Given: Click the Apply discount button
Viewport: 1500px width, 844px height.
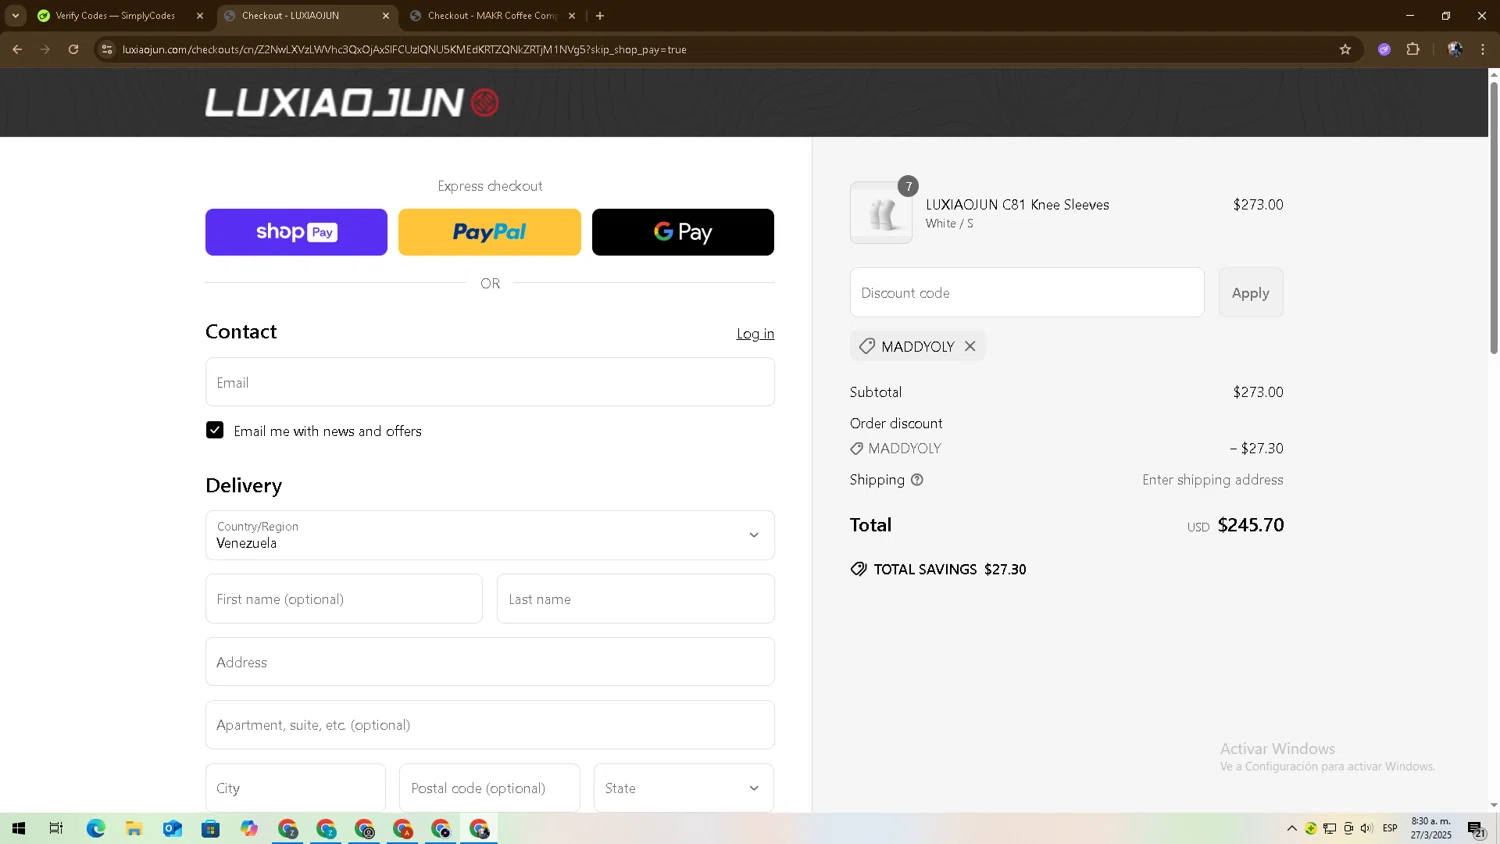Looking at the screenshot, I should [x=1250, y=292].
